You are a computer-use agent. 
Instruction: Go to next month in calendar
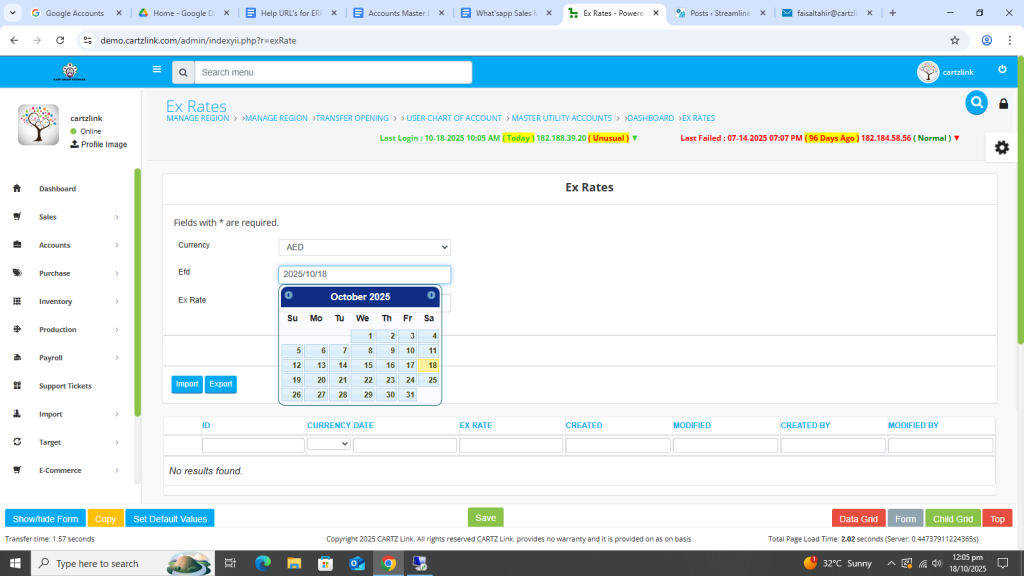(x=431, y=296)
